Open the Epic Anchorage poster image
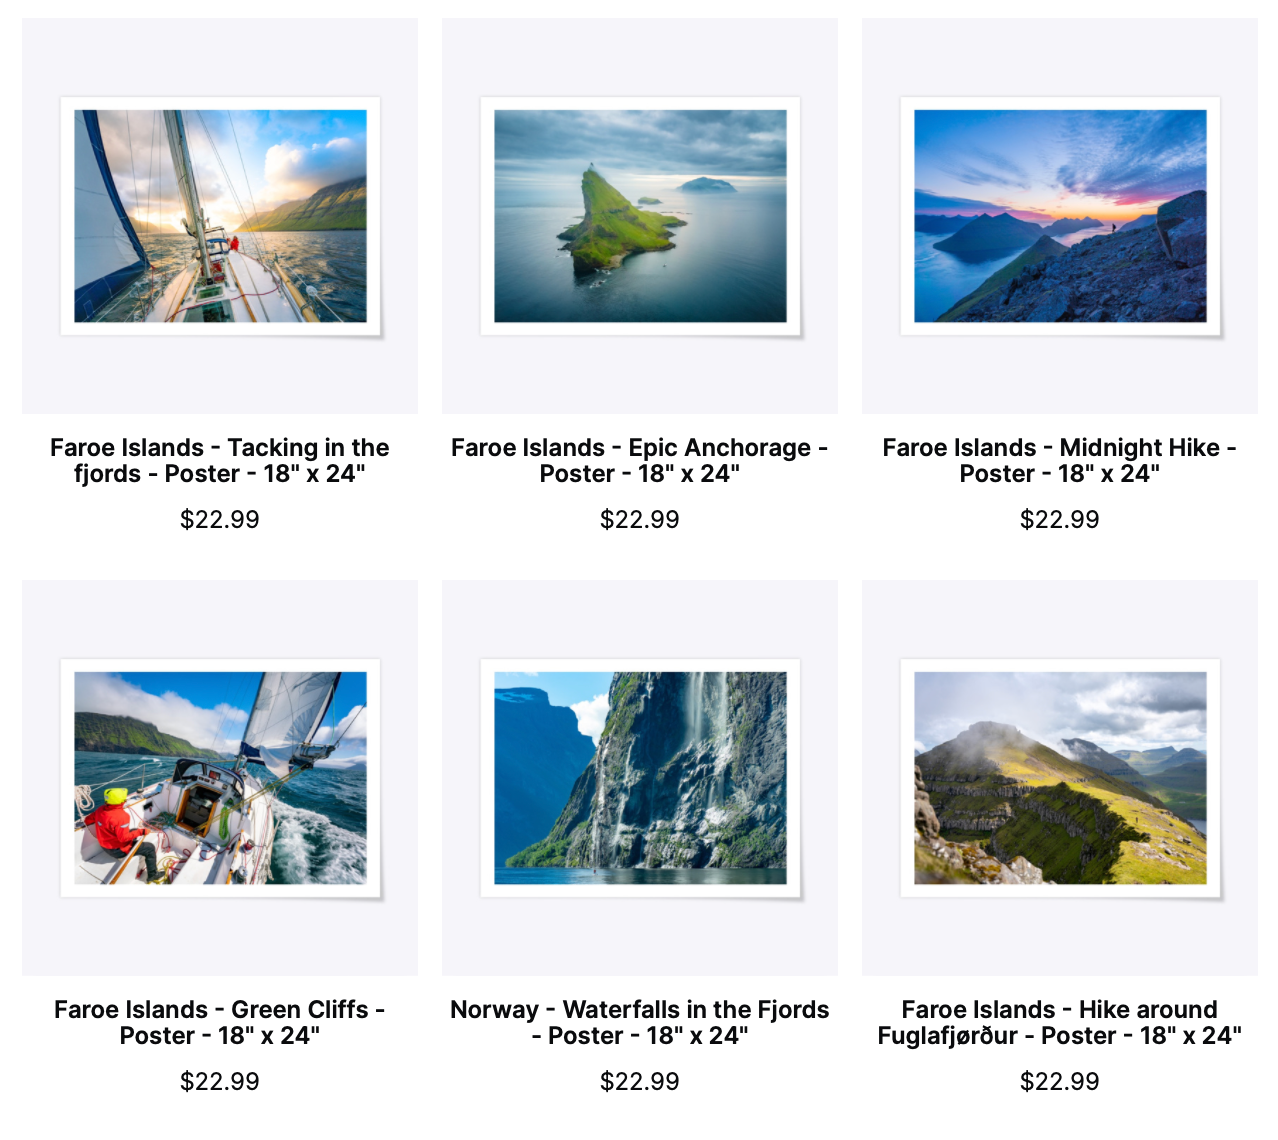1278x1140 pixels. click(640, 216)
